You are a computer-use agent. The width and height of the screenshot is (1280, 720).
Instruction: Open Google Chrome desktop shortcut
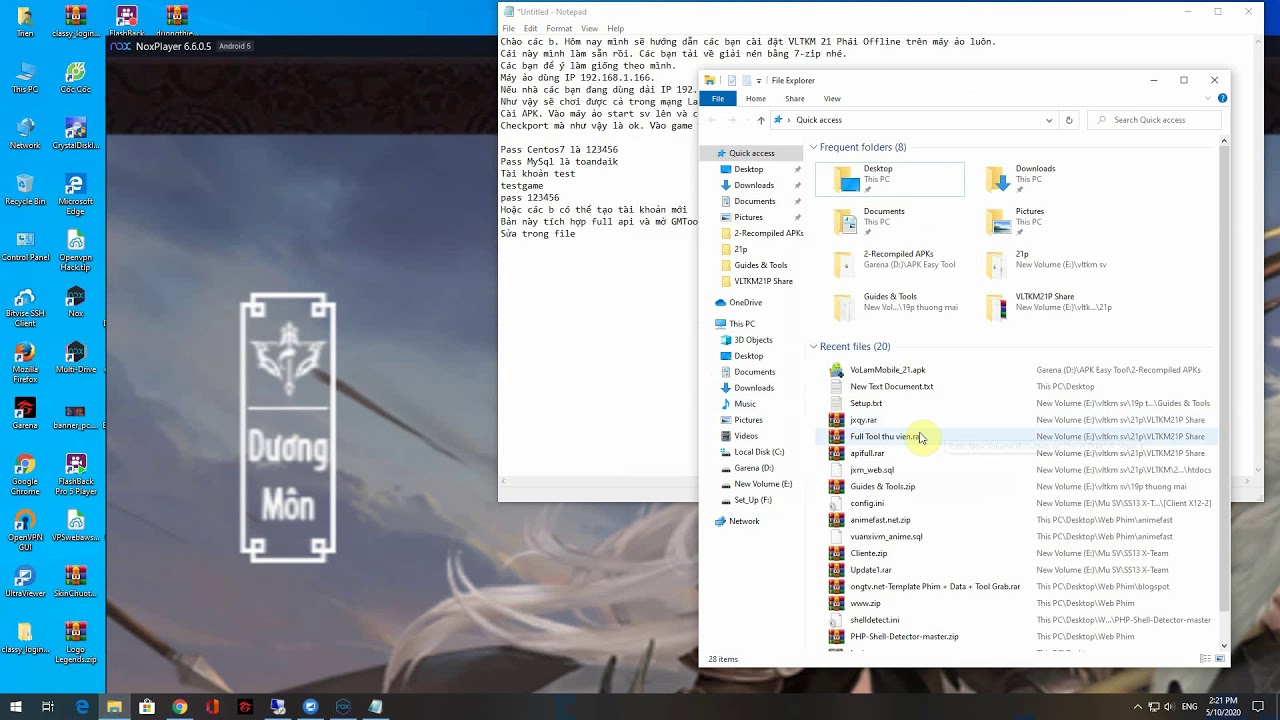25,473
